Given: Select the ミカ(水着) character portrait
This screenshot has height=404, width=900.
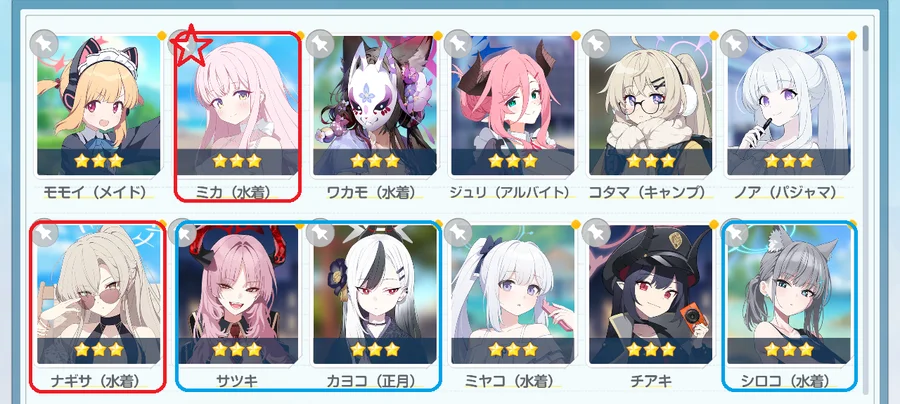Looking at the screenshot, I should [238, 105].
